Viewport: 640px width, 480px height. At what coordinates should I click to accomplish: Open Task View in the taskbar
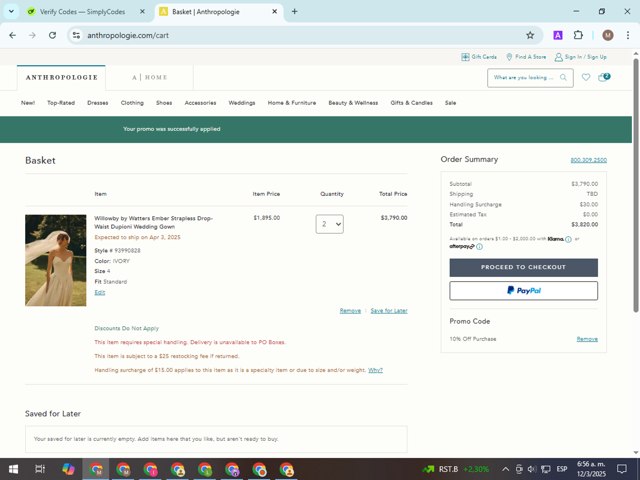click(40, 469)
